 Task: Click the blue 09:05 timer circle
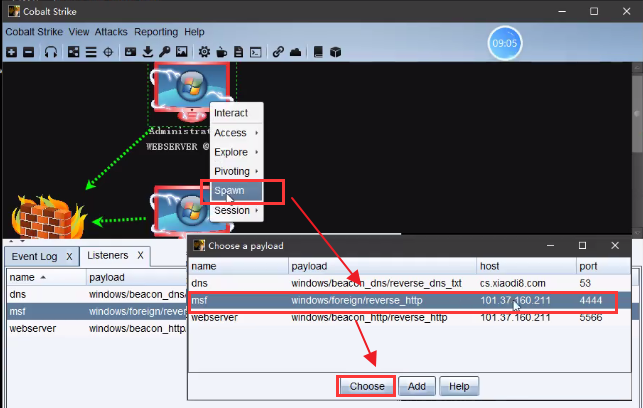point(504,44)
